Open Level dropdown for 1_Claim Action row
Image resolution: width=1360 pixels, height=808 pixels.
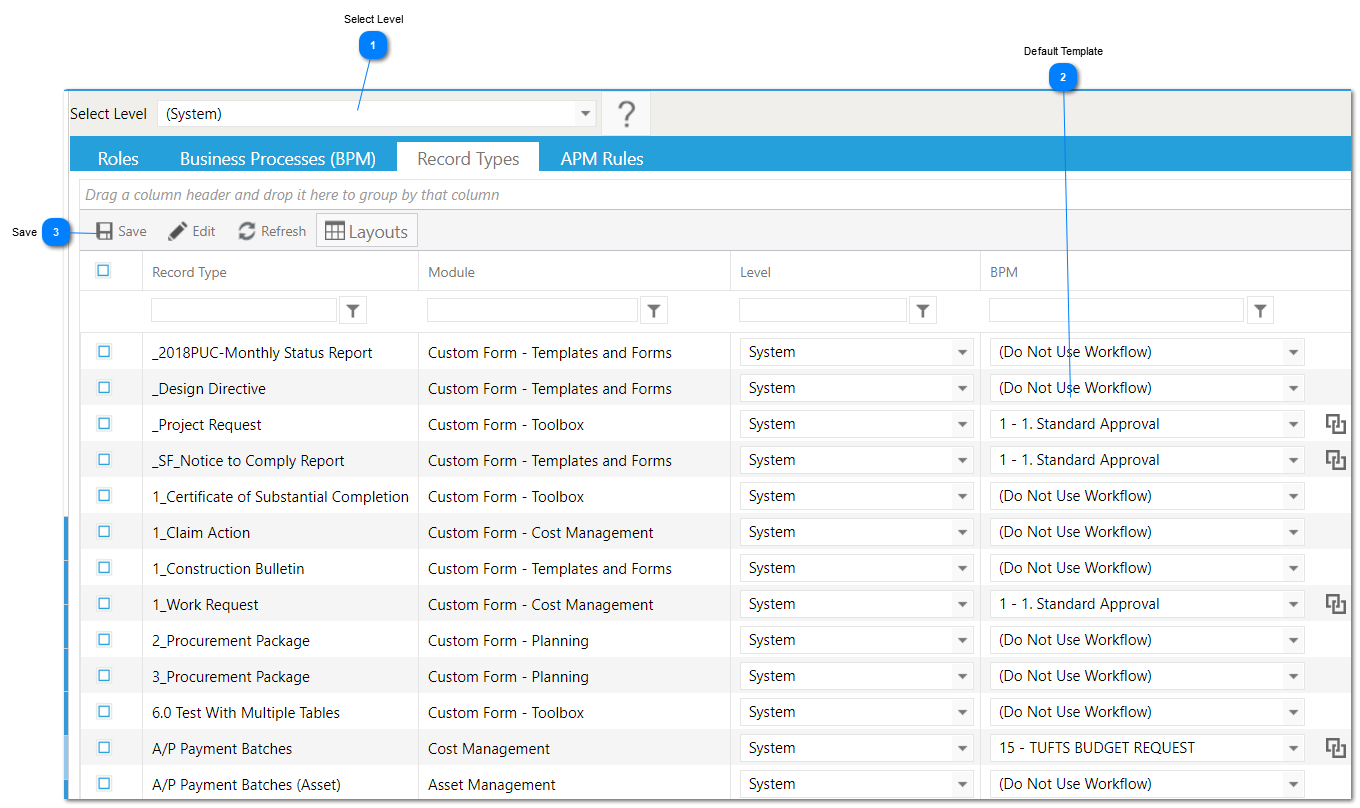[x=857, y=532]
